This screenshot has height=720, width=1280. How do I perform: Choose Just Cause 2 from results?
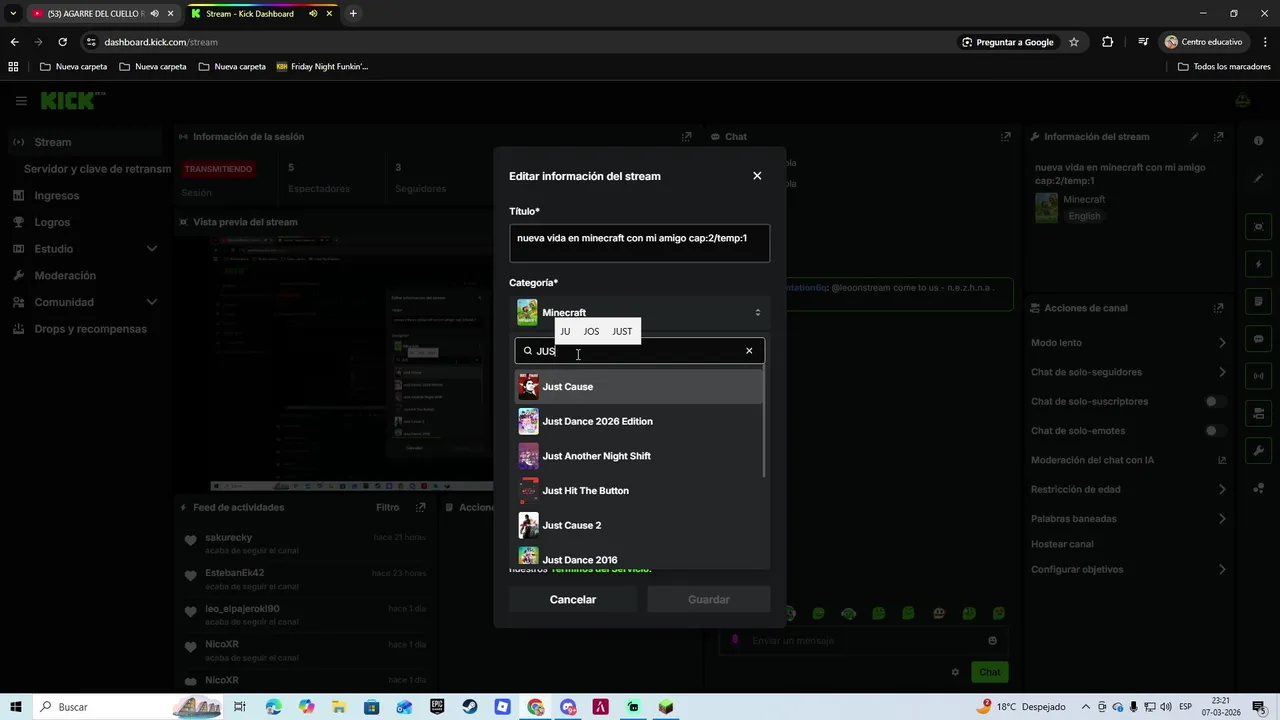pyautogui.click(x=639, y=525)
